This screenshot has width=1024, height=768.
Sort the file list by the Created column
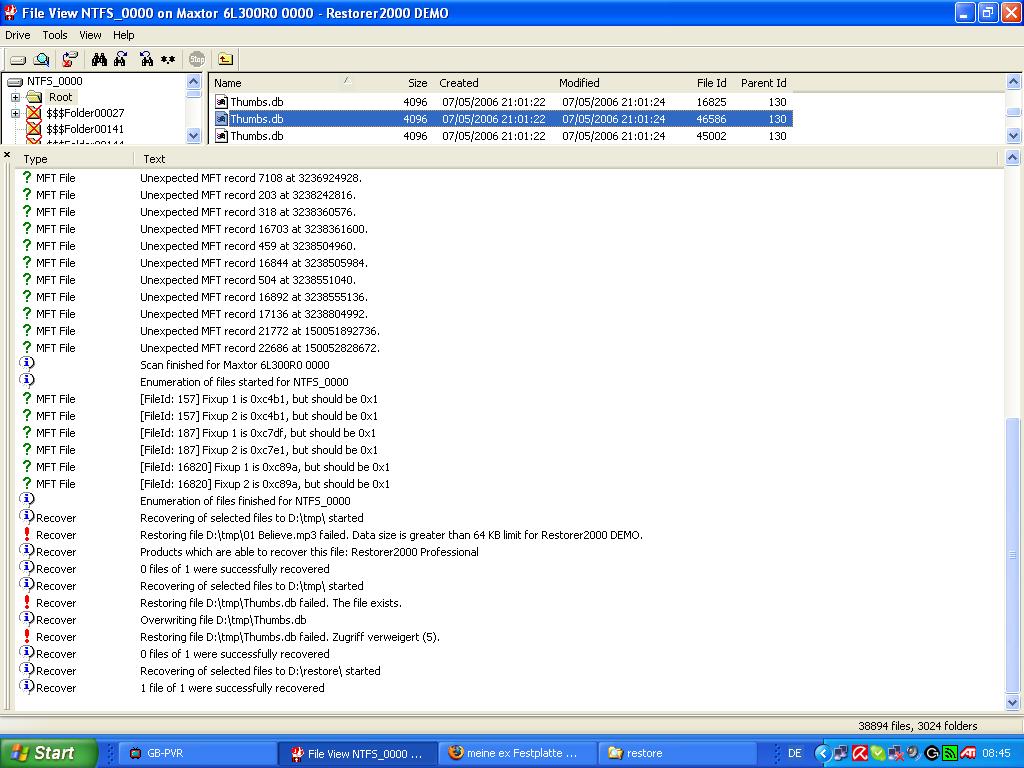point(458,83)
